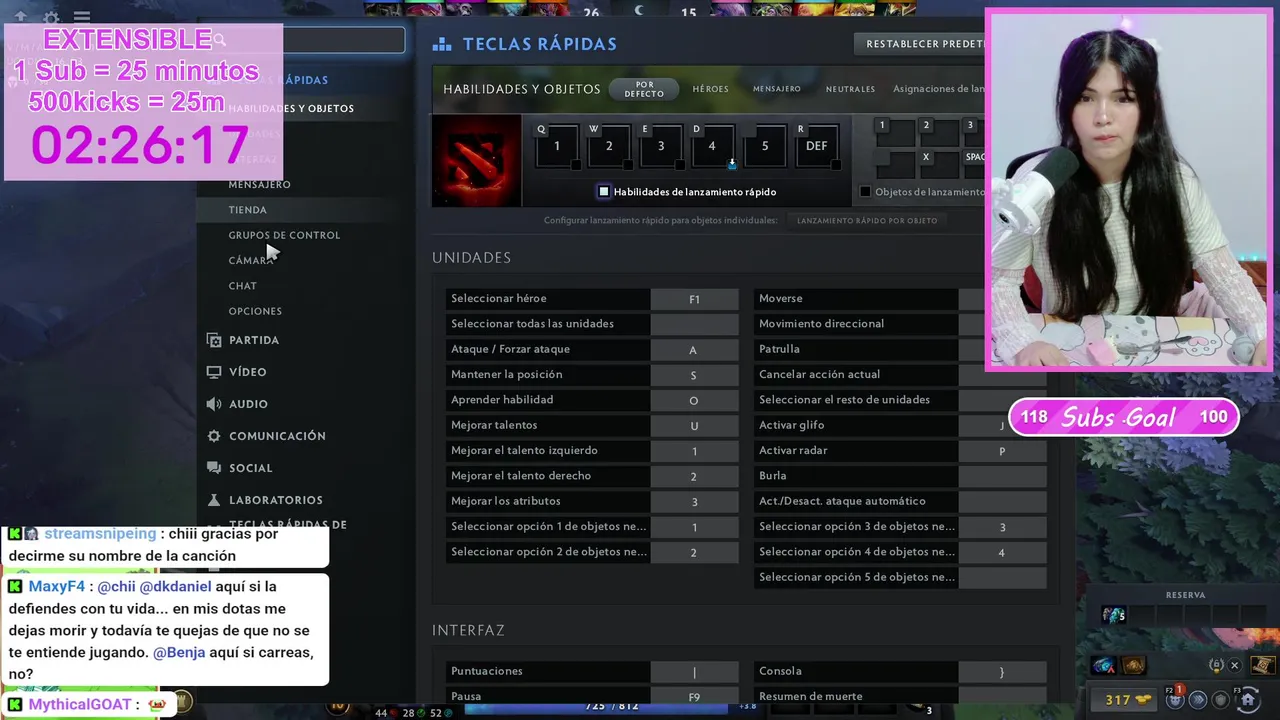Click the E ability slot bound to 3
Viewport: 1280px width, 720px height.
click(661, 146)
